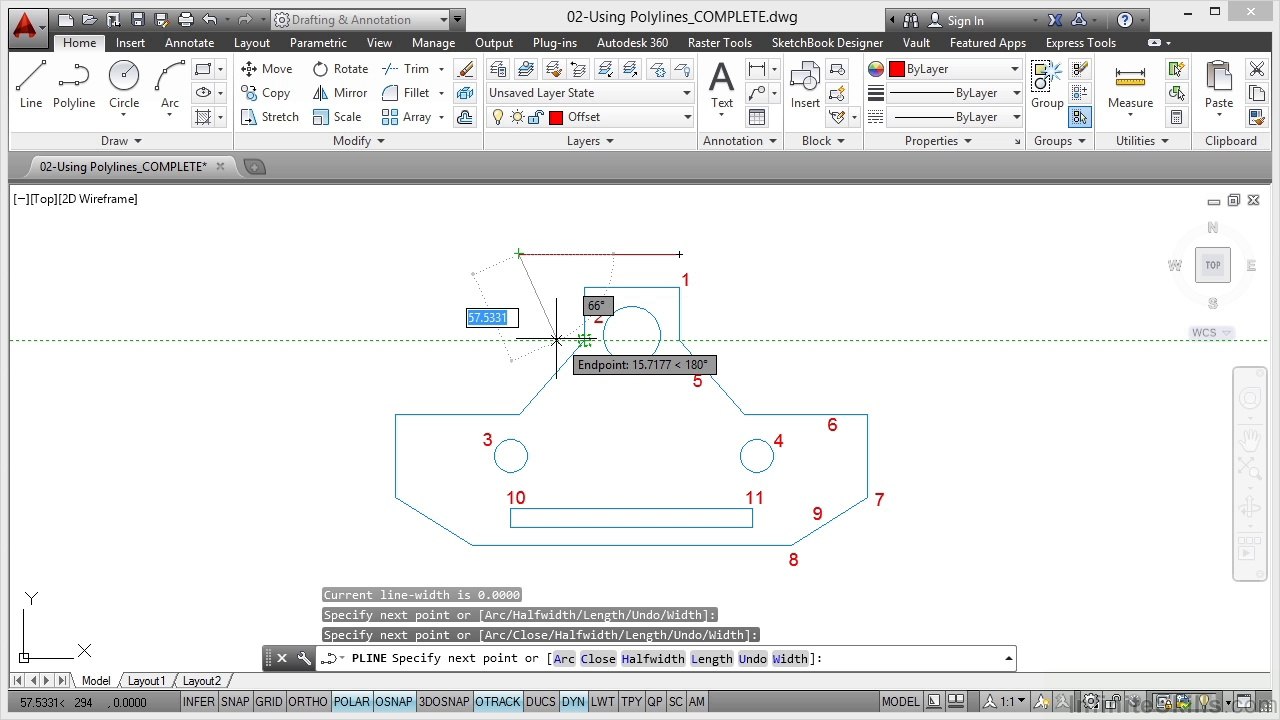Click the Move tool

tap(266, 69)
